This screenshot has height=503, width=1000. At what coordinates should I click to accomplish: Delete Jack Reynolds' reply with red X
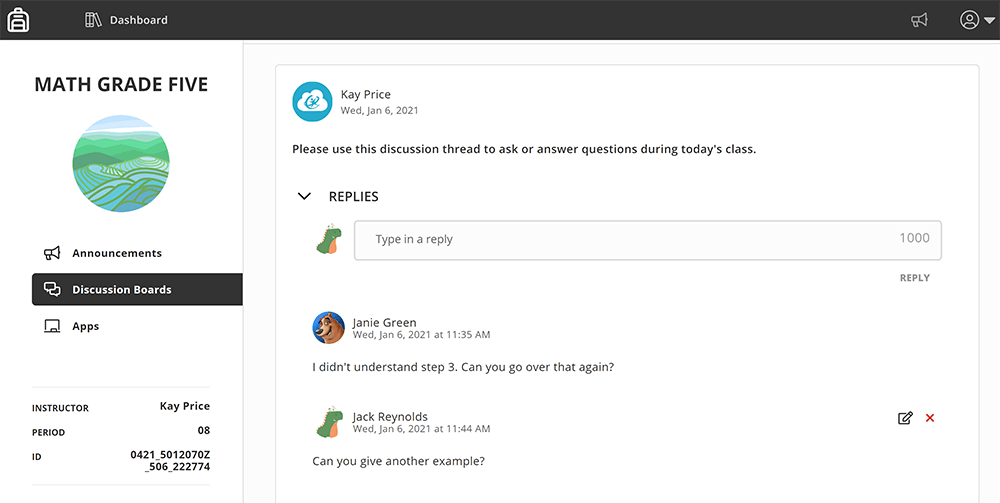(x=930, y=418)
